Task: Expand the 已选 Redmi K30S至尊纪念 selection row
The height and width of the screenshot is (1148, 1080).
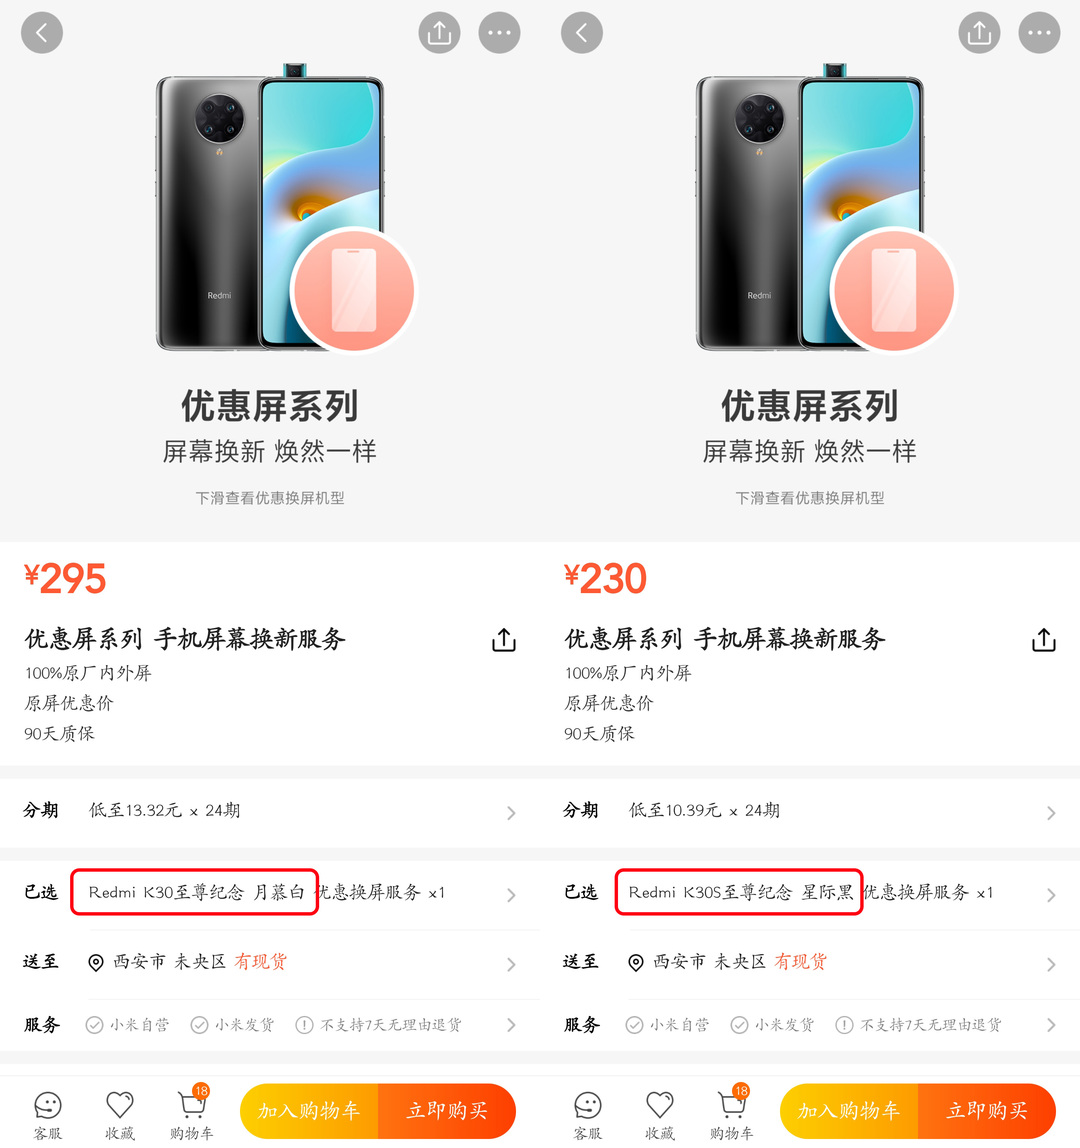Action: 810,893
